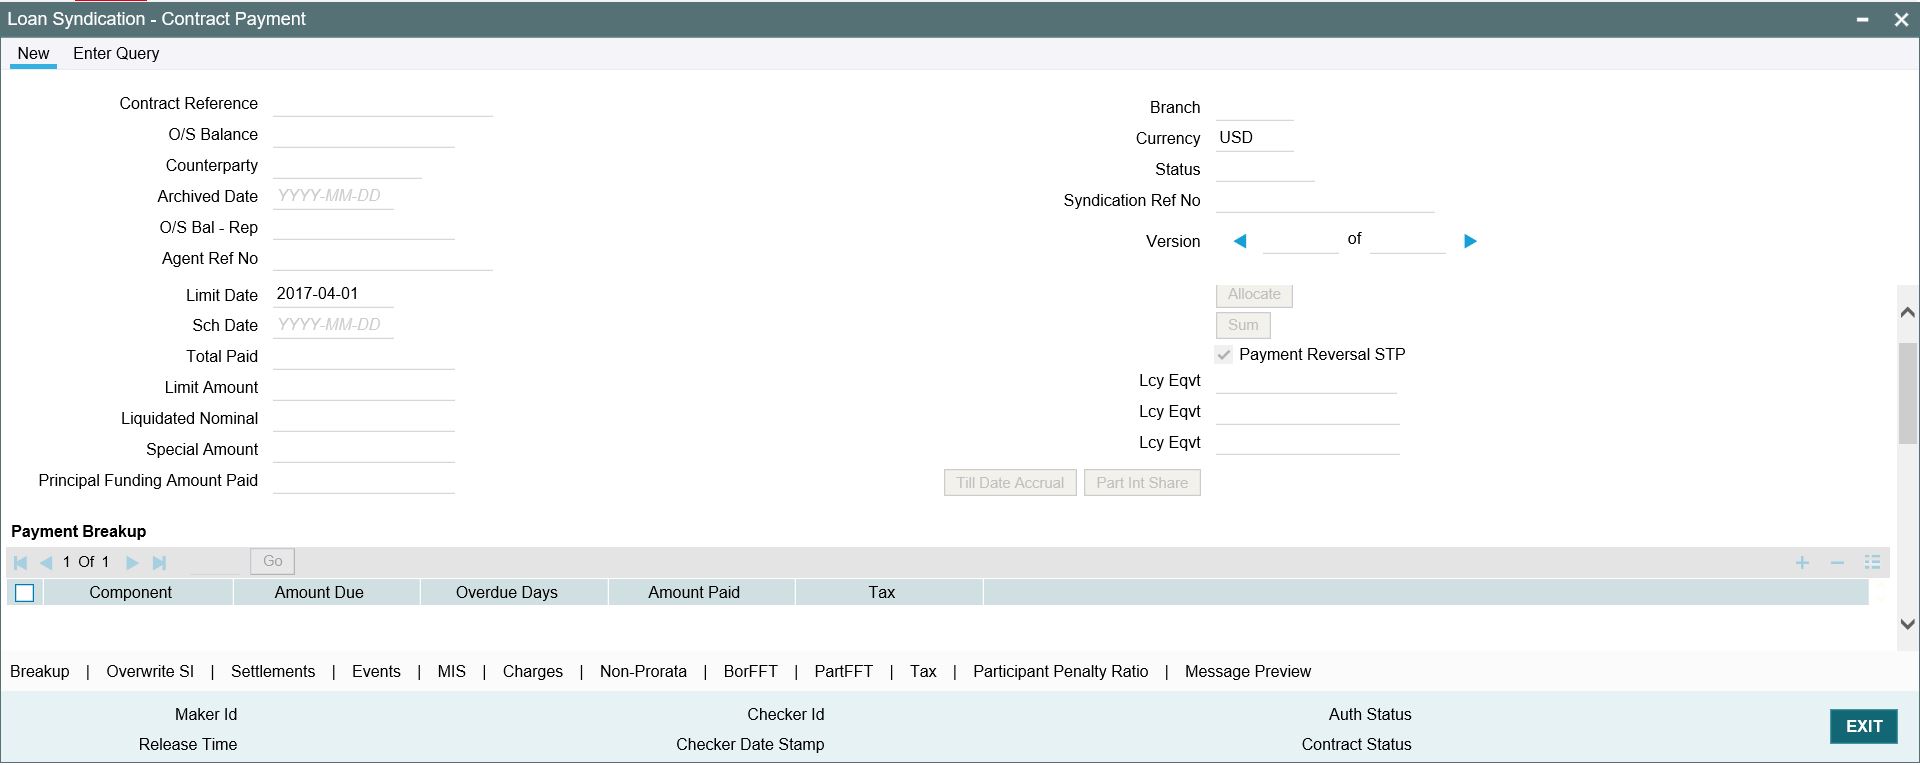
Task: Delete row from Payment Breakup grid
Action: tap(1837, 563)
